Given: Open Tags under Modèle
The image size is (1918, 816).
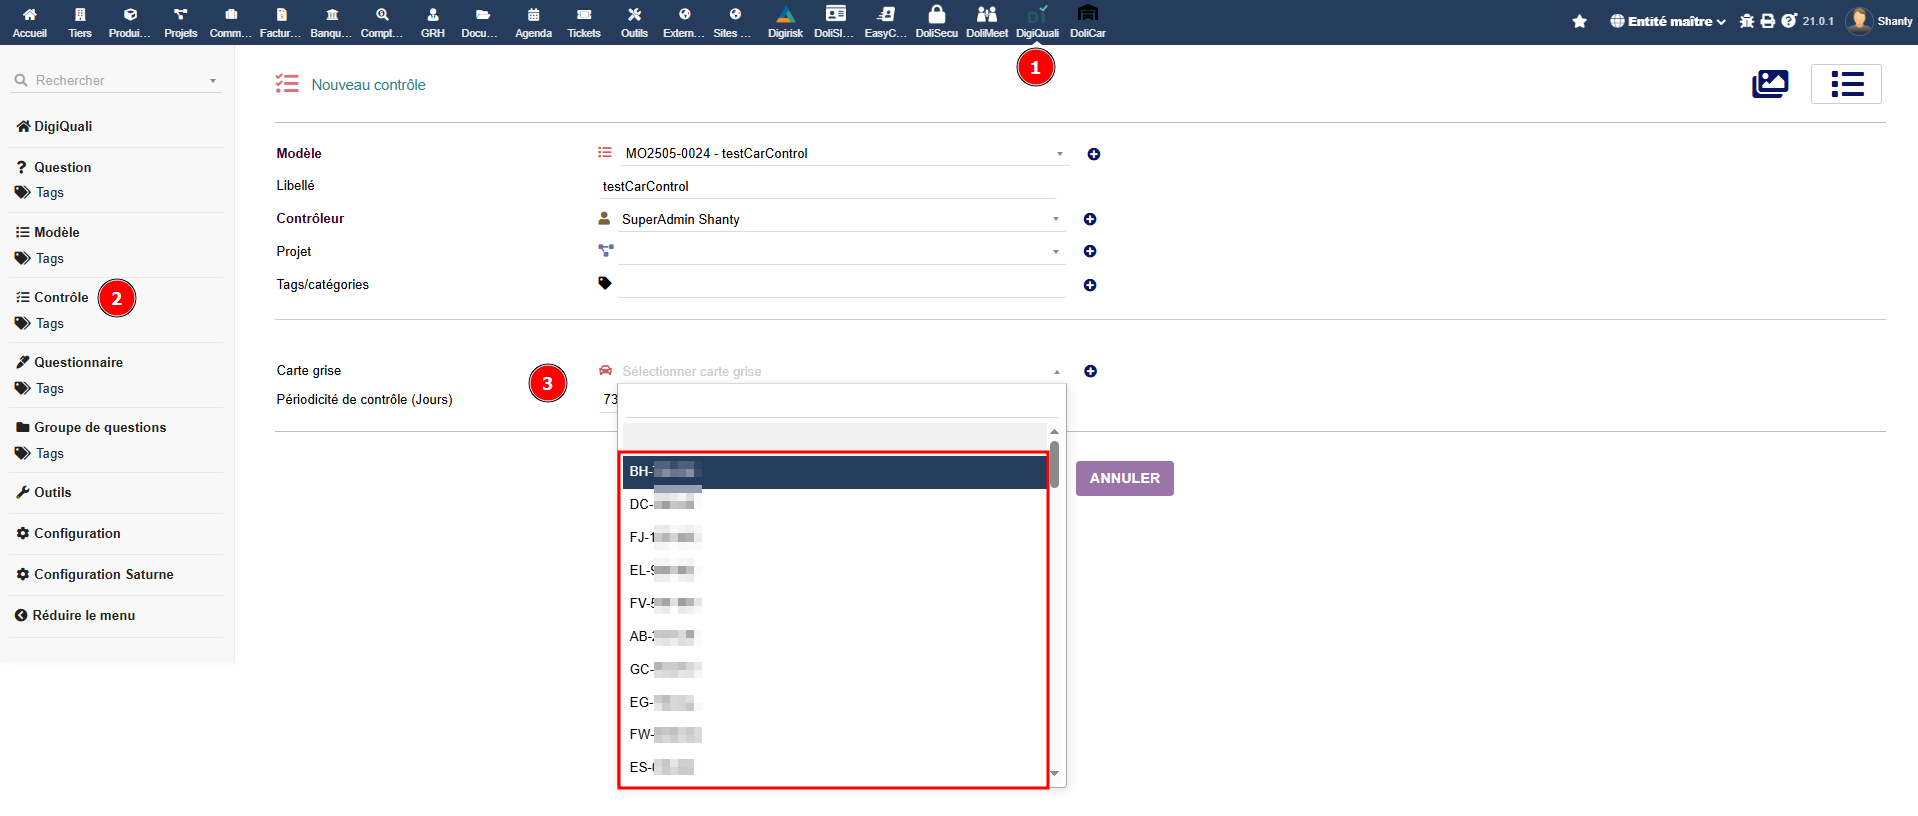Looking at the screenshot, I should [x=49, y=258].
